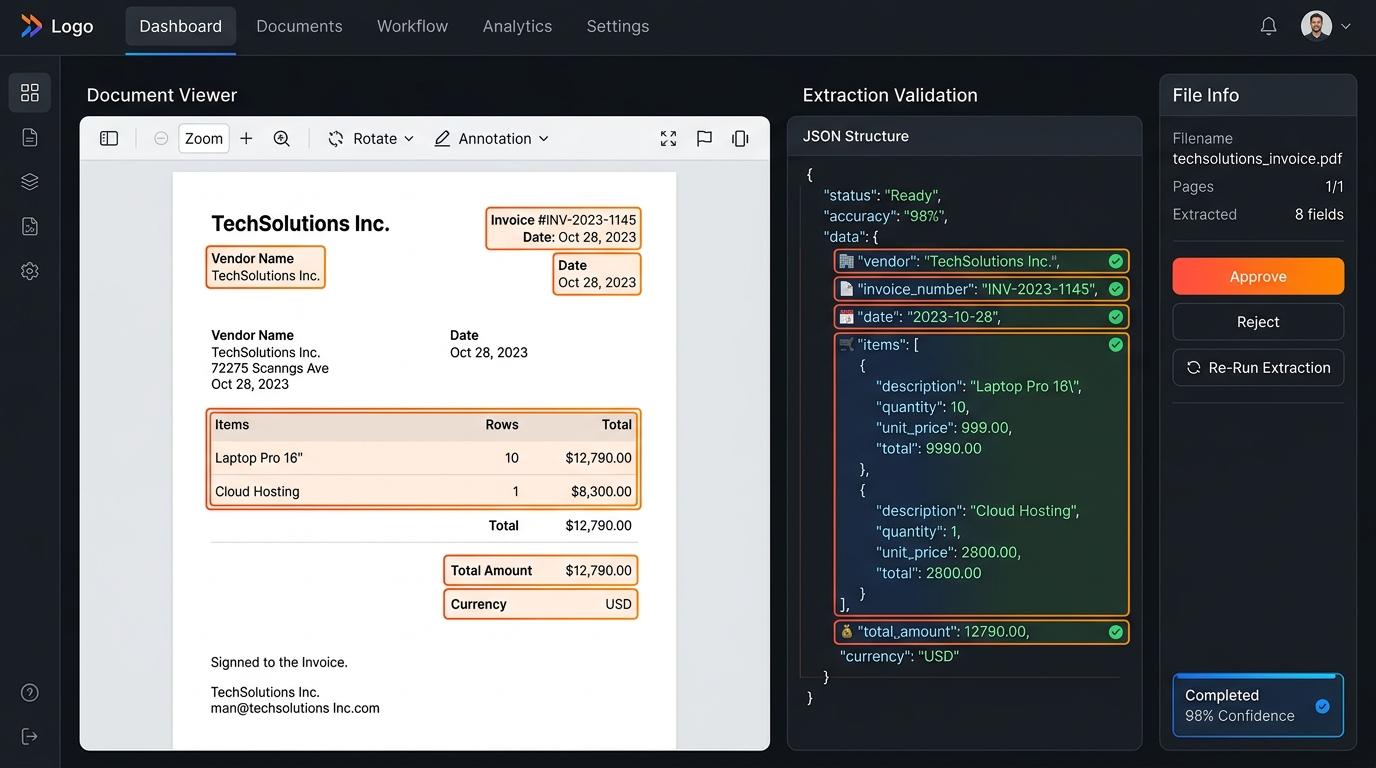Expand the profile dropdown chevron
This screenshot has width=1376, height=768.
(x=1346, y=27)
